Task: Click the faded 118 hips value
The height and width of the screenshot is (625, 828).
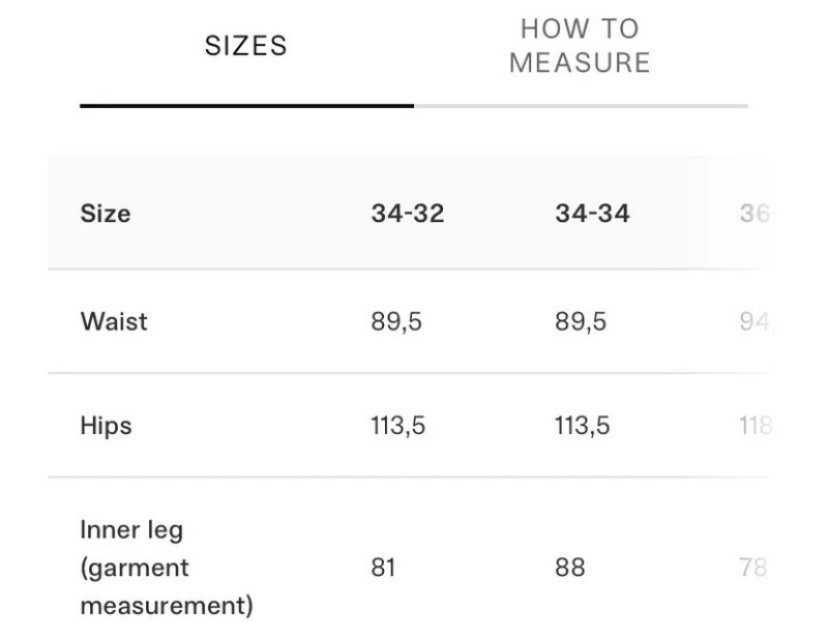Action: pos(755,425)
